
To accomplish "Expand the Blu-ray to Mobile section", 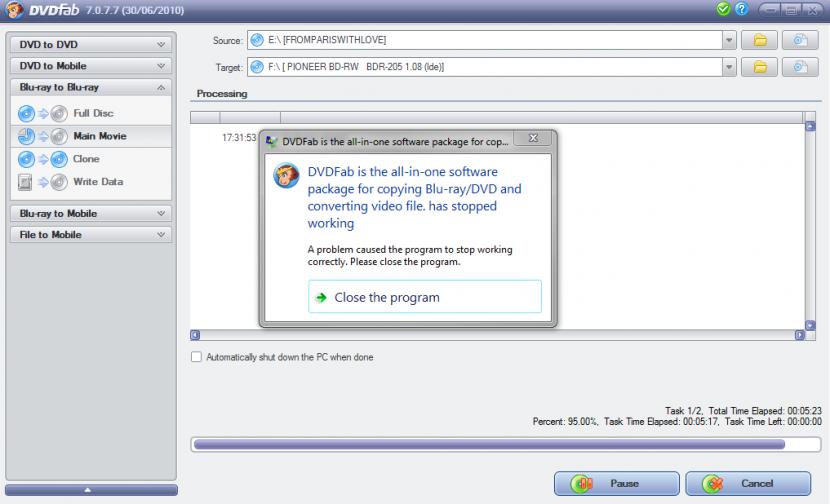I will [x=91, y=213].
